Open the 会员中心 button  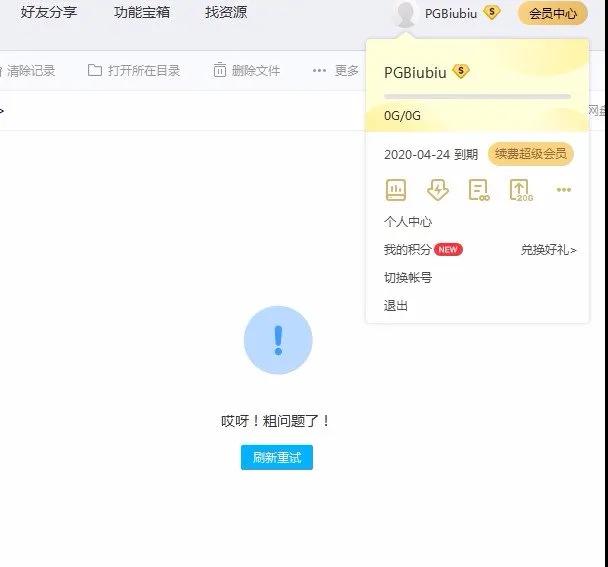[552, 13]
